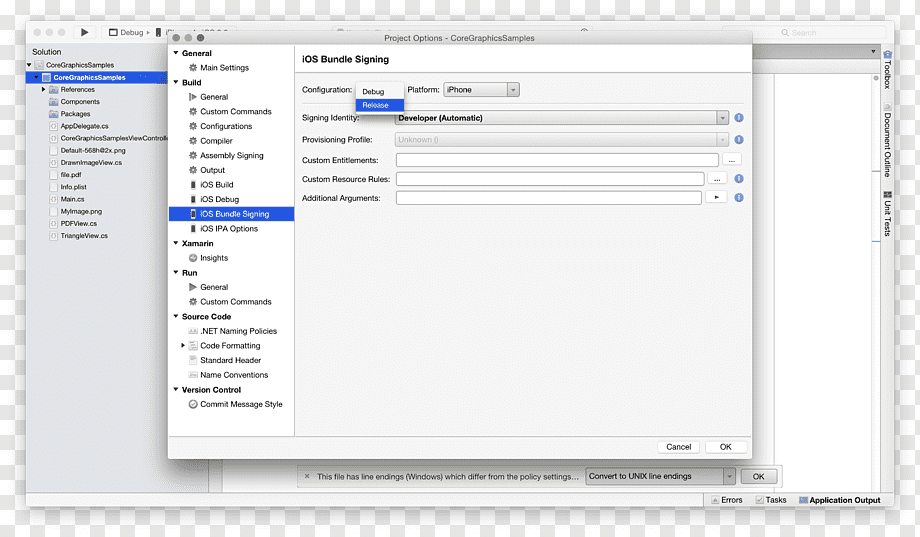Click Cancel in Project Options
The width and height of the screenshot is (920, 537).
click(x=678, y=447)
